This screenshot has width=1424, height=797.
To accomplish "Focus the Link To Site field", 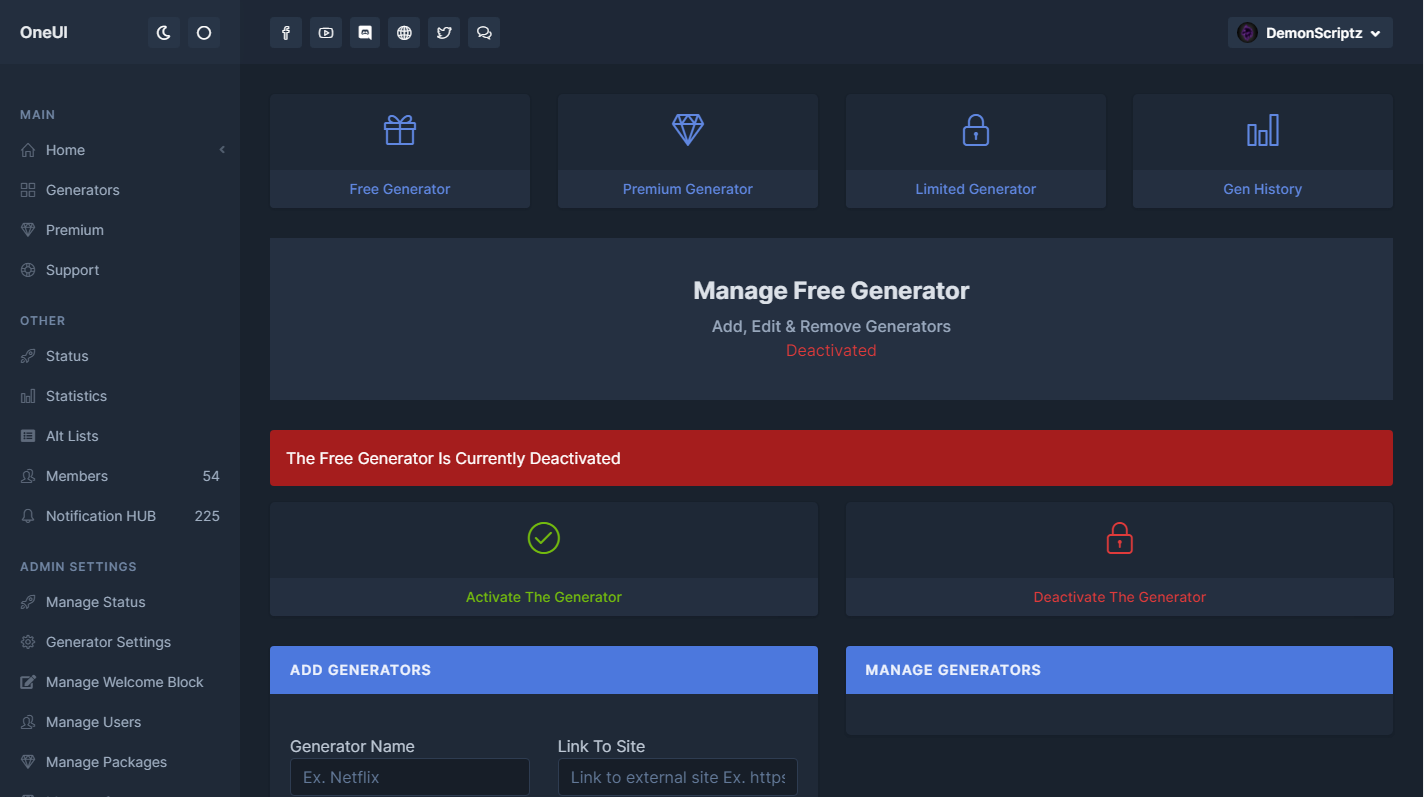I will [x=677, y=777].
